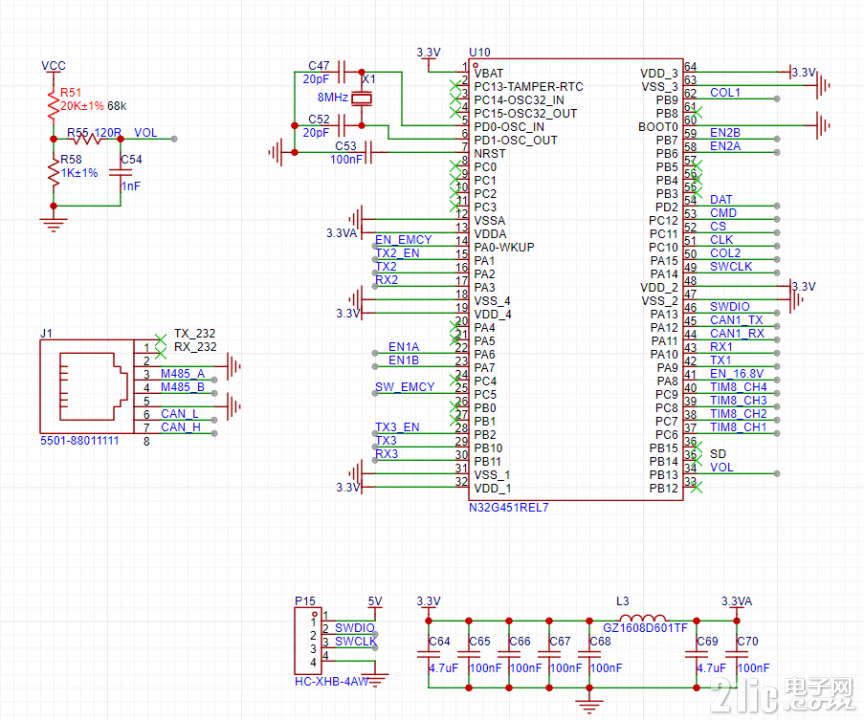The height and width of the screenshot is (720, 864).
Task: Select the BOOT0 pin name inside U10
Action: pyautogui.click(x=658, y=127)
